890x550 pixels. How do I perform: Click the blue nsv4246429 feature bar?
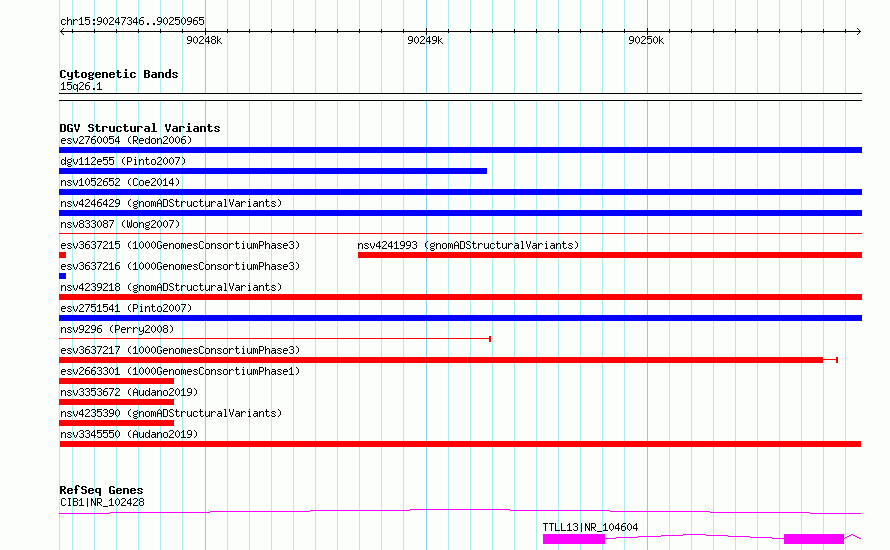[x=460, y=213]
